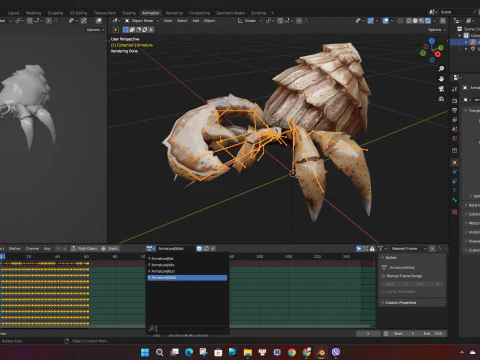This screenshot has width=480, height=360.
Task: Open right viewport Options dropdown
Action: click(437, 30)
